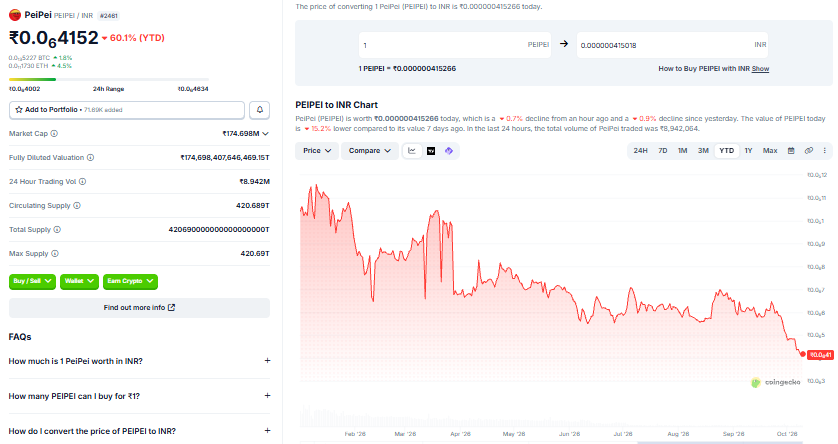Viewport: 838px width, 444px height.
Task: Click Add to Portfolio button
Action: pyautogui.click(x=127, y=110)
